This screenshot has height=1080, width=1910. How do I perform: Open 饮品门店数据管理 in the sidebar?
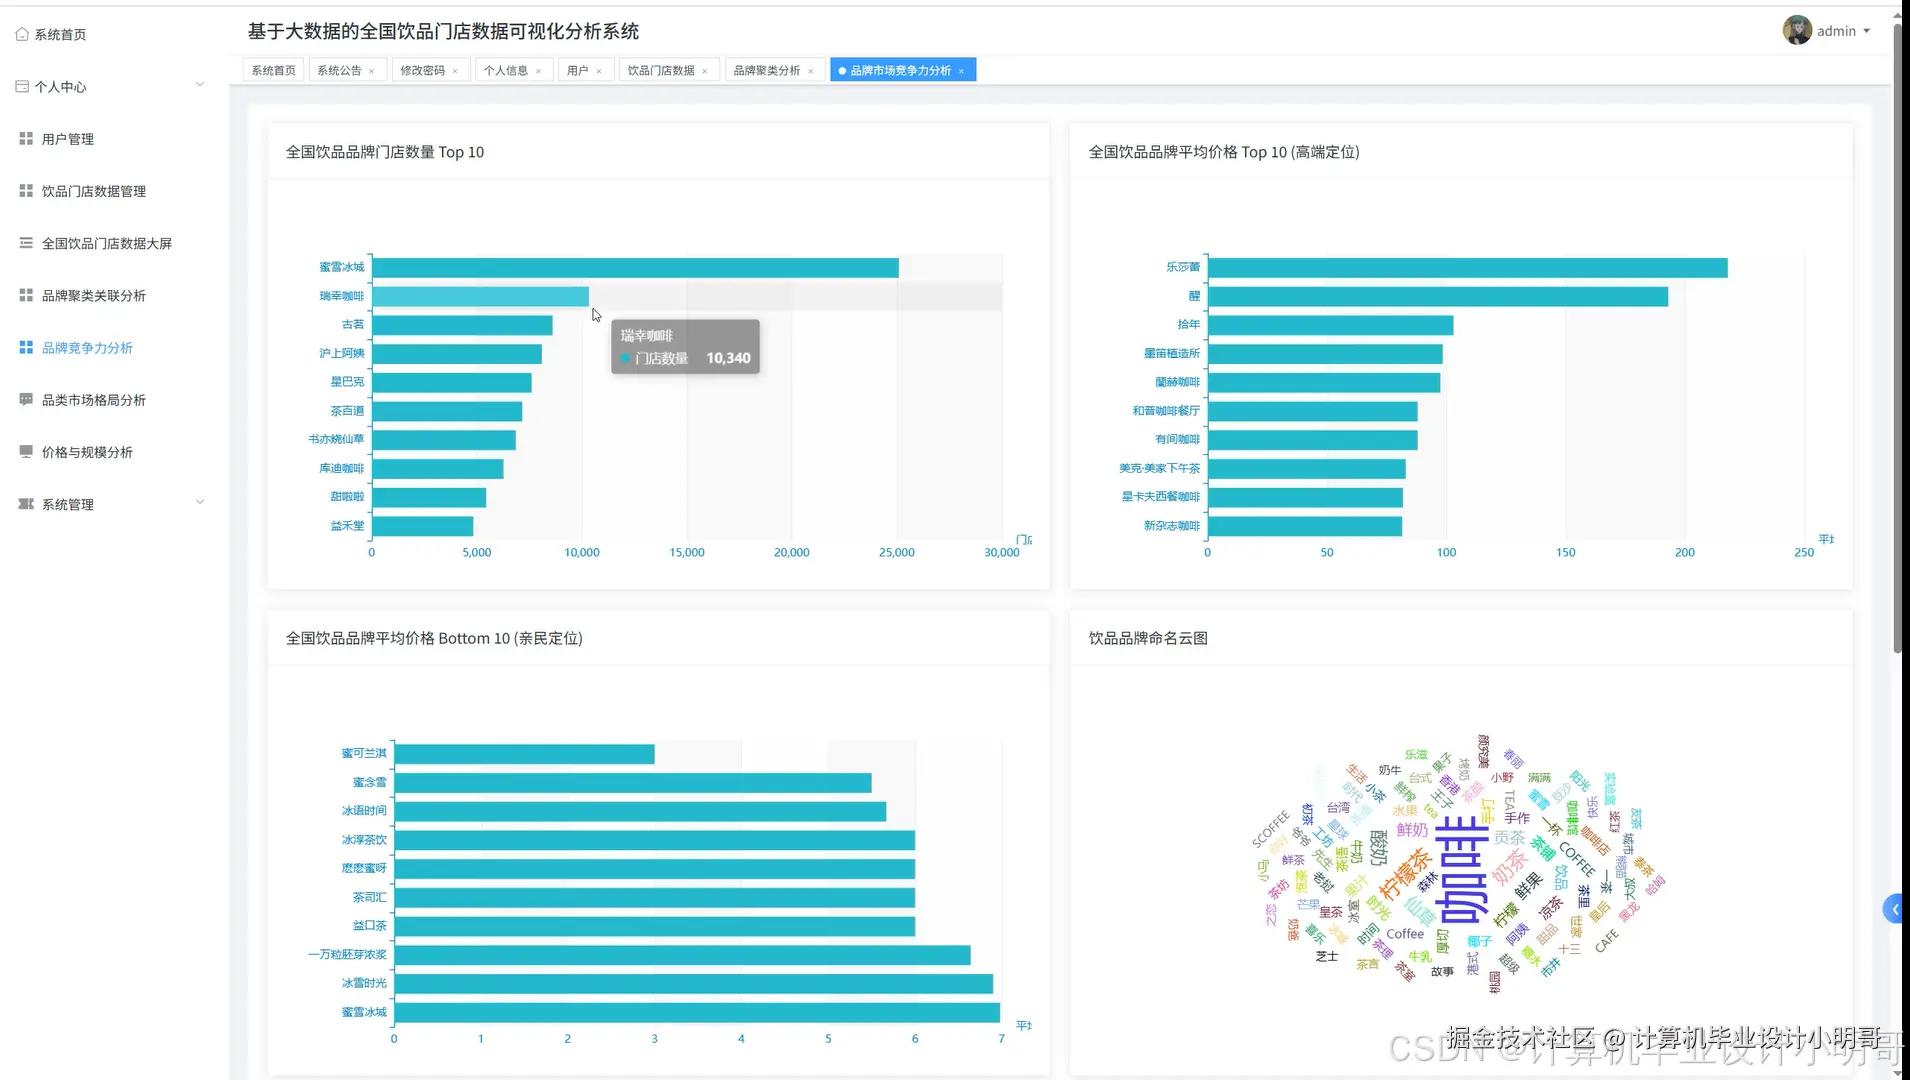point(94,191)
